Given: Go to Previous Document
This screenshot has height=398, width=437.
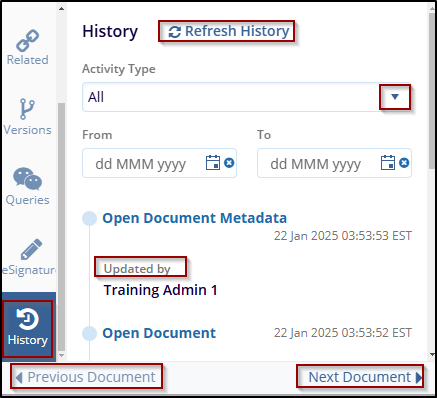Looking at the screenshot, I should pos(86,377).
